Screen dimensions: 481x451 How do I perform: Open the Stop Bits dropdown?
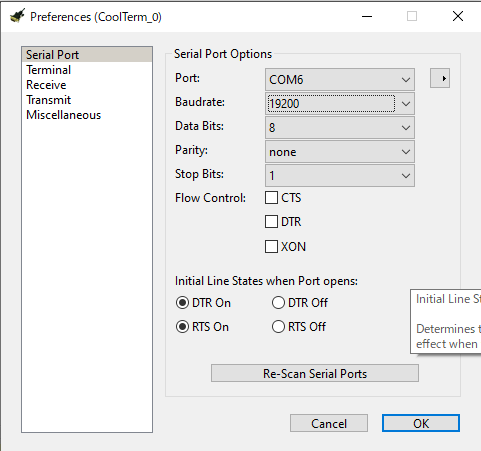pyautogui.click(x=340, y=175)
